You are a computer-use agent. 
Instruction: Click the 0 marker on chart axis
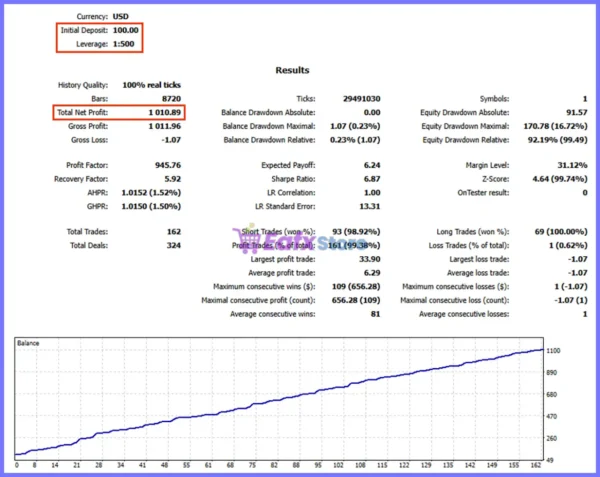[x=16, y=465]
